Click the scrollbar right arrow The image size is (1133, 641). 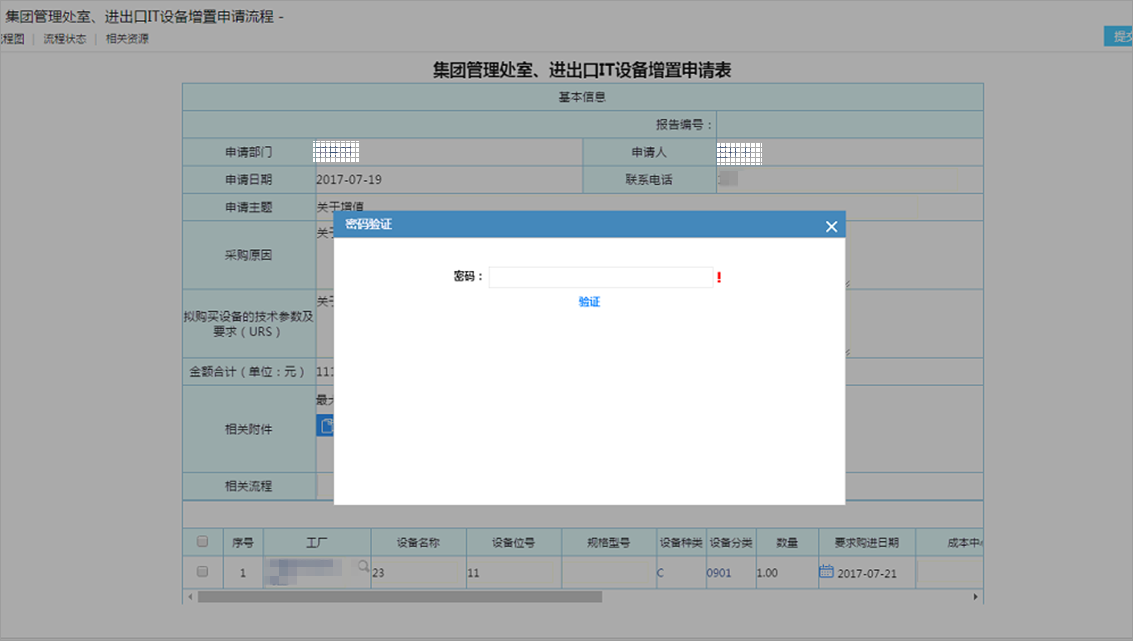coord(975,597)
